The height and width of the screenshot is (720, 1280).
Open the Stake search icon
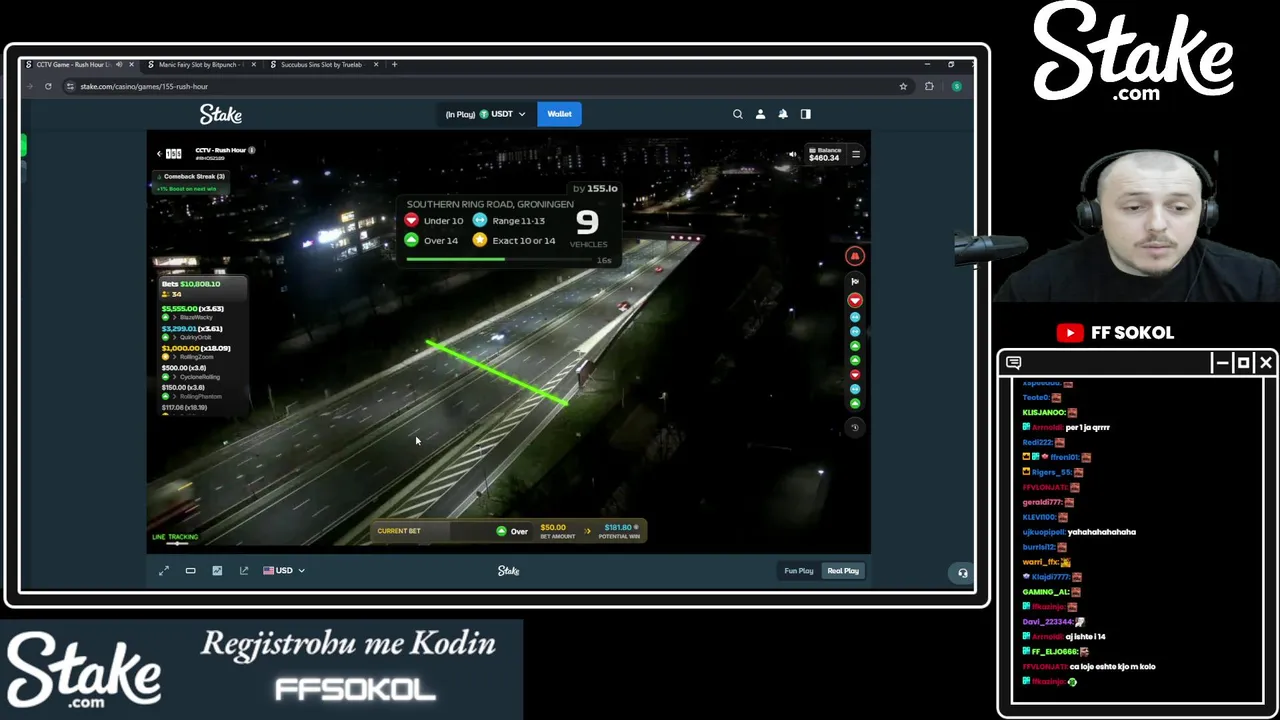[x=738, y=114]
